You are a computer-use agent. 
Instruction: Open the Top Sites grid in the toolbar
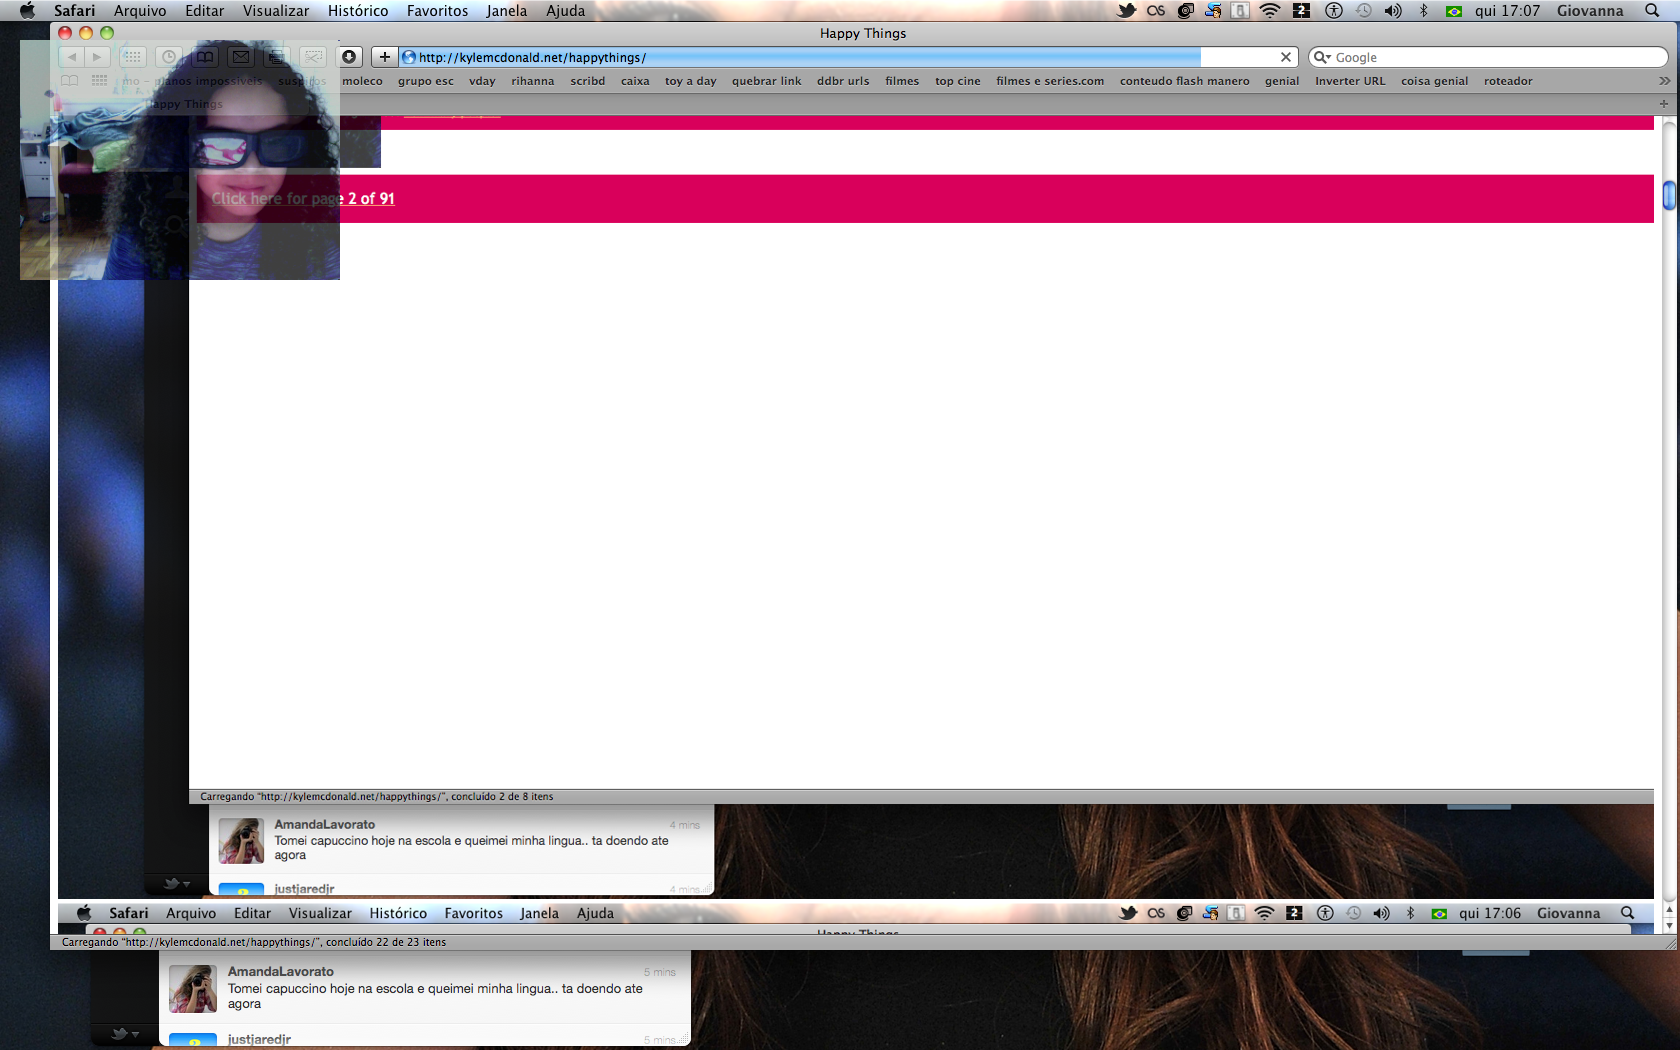132,57
